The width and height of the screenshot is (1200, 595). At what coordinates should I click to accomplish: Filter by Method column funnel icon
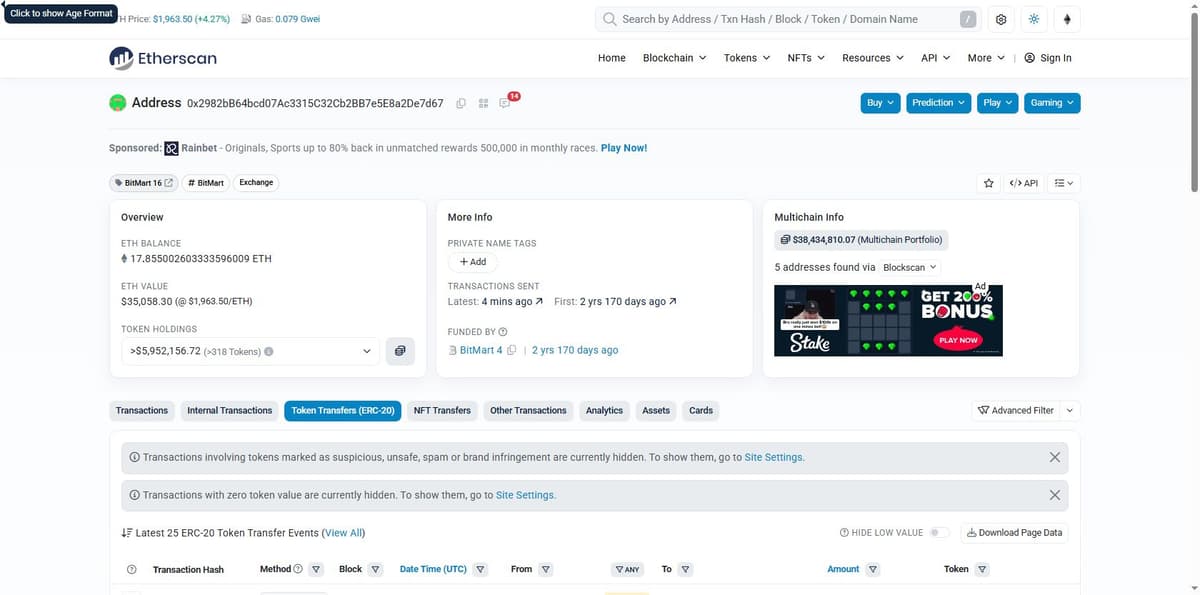point(316,569)
